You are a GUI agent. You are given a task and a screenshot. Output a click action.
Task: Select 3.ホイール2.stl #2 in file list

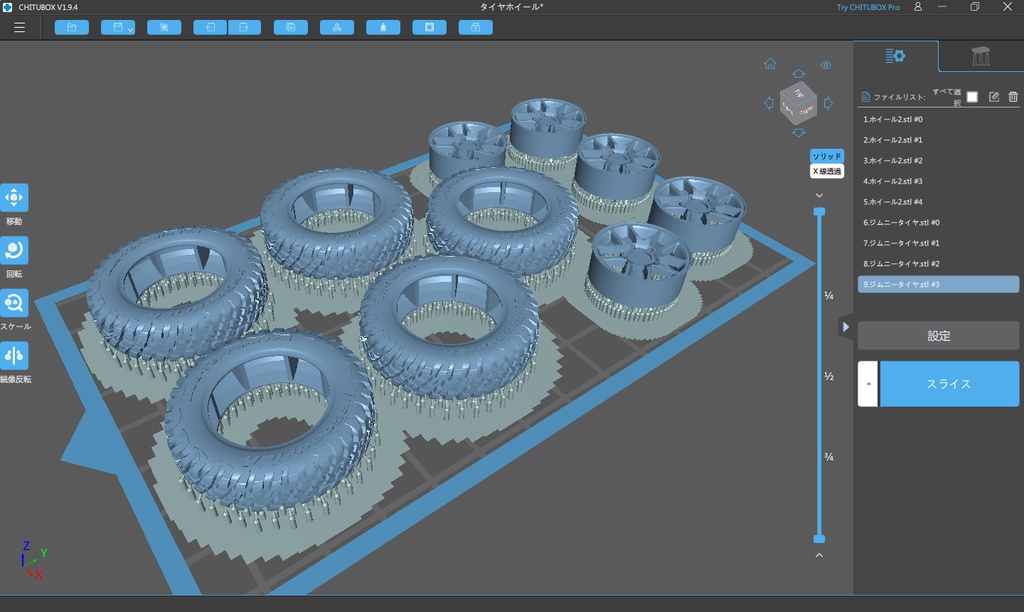(x=938, y=160)
